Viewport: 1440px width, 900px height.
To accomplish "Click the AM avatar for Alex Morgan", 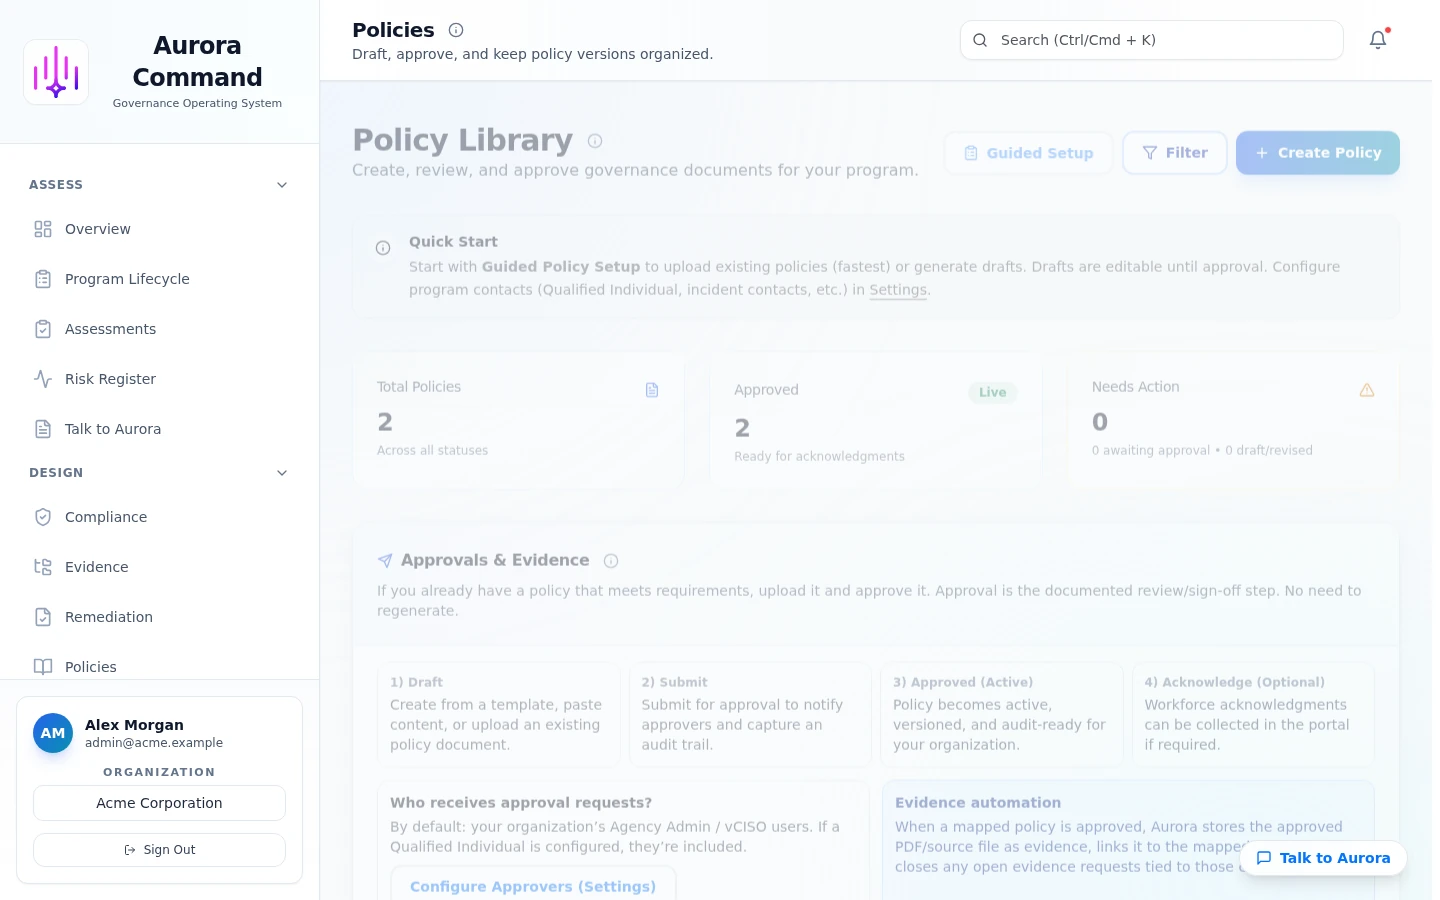I will [53, 733].
